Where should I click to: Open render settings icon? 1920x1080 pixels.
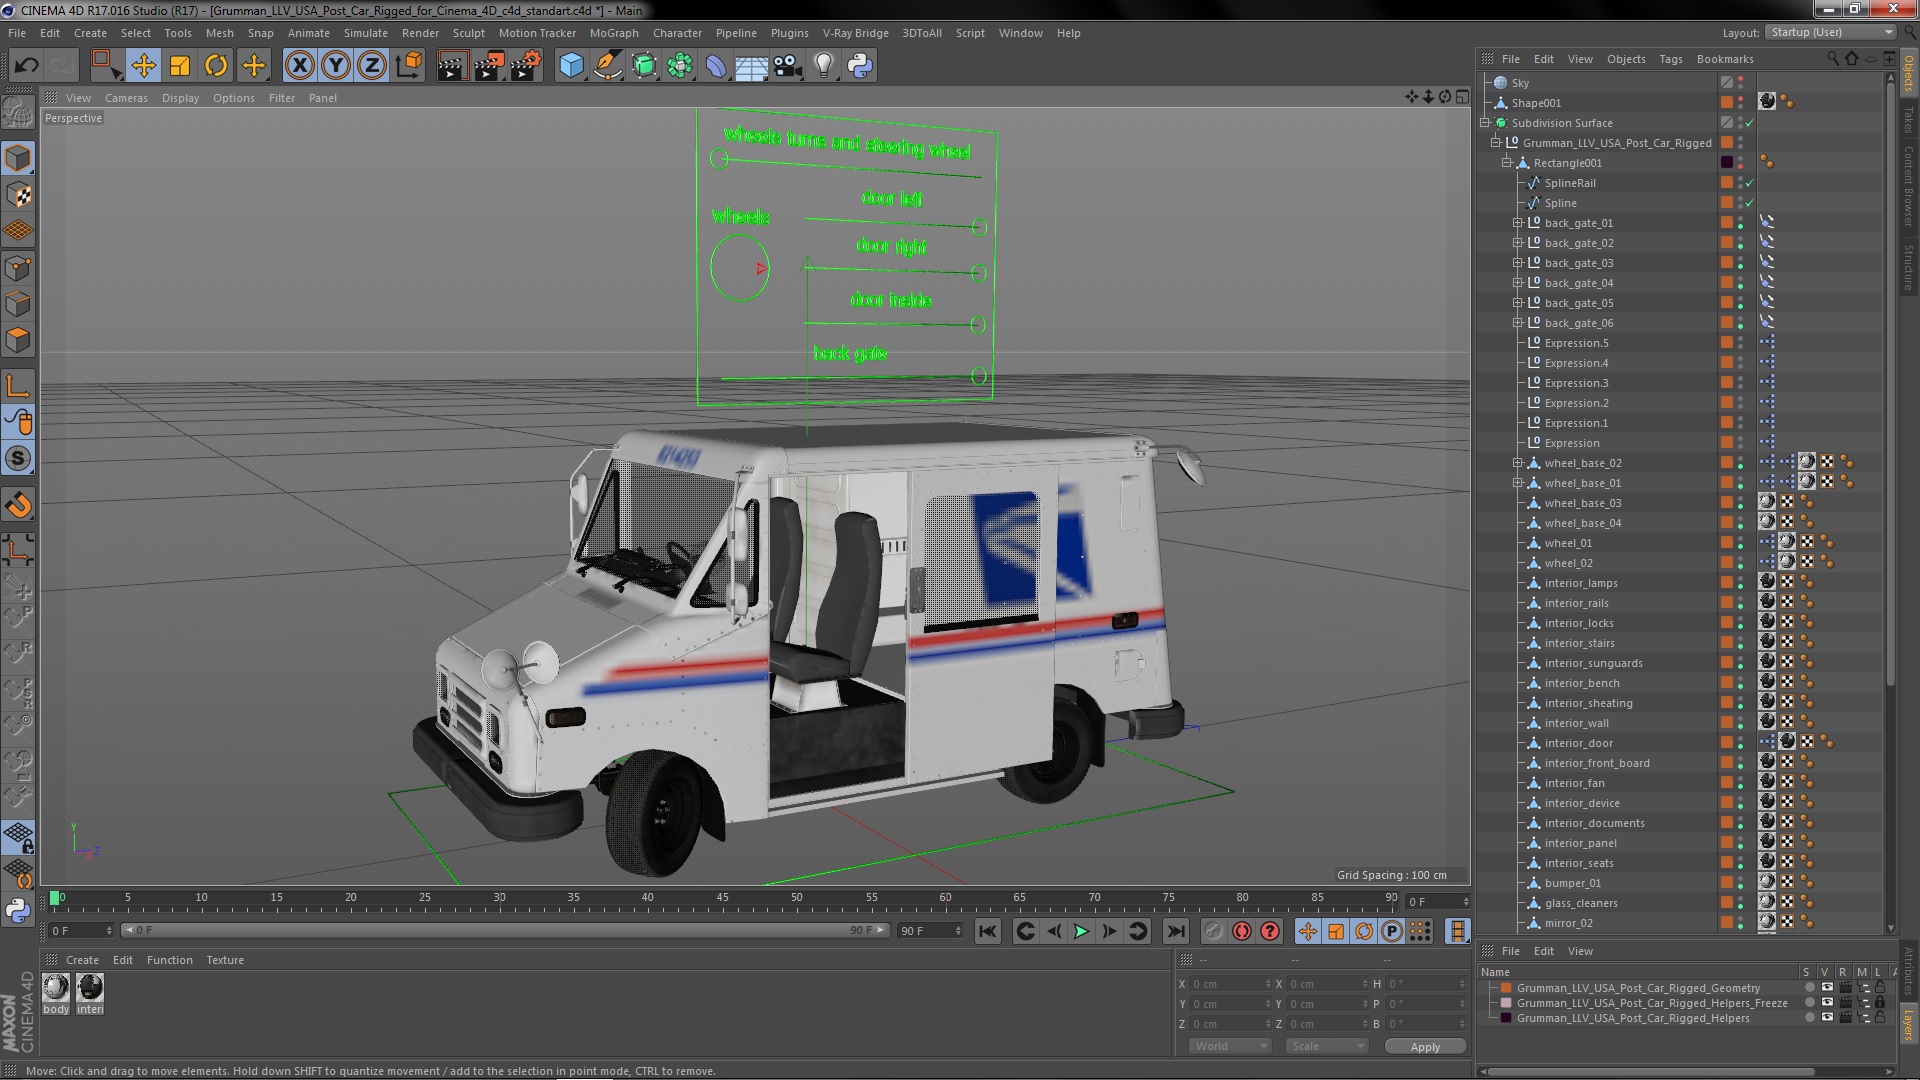coord(525,66)
